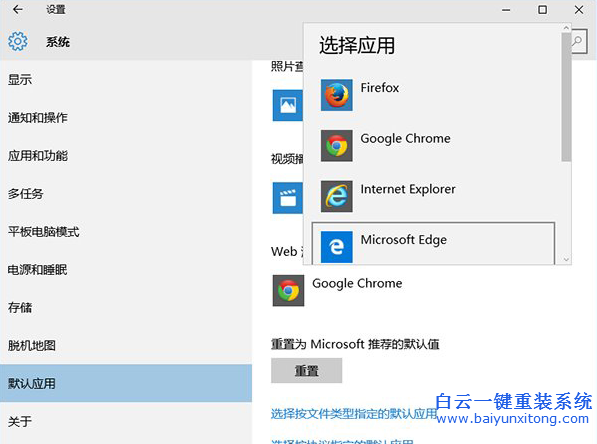The height and width of the screenshot is (444, 597).
Task: Click the app chooser scrollbar thumb
Action: coord(566,97)
